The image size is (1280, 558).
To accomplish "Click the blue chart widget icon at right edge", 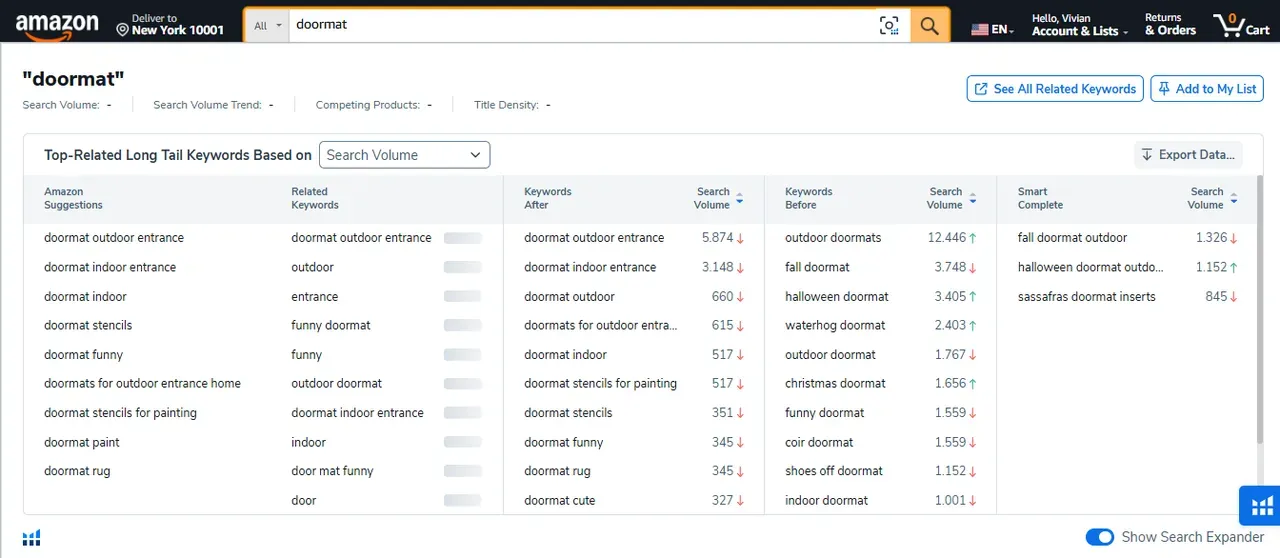I will [1259, 505].
